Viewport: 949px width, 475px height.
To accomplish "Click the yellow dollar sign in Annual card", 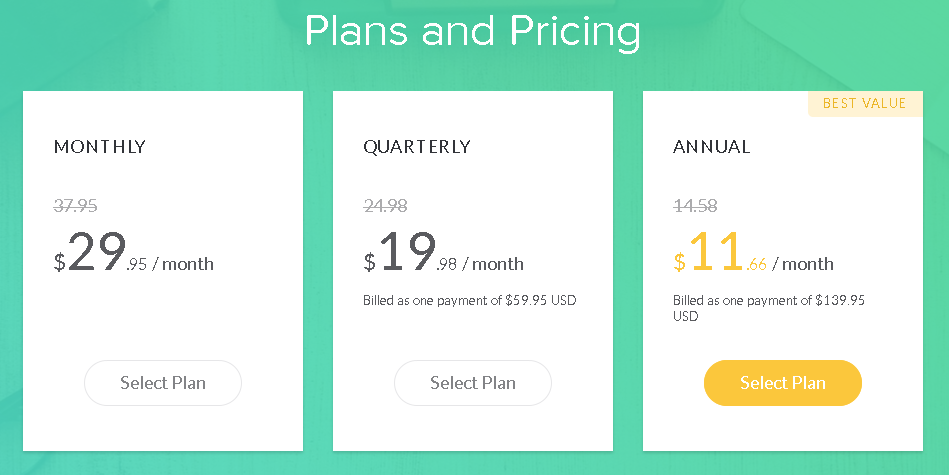I will (x=680, y=262).
